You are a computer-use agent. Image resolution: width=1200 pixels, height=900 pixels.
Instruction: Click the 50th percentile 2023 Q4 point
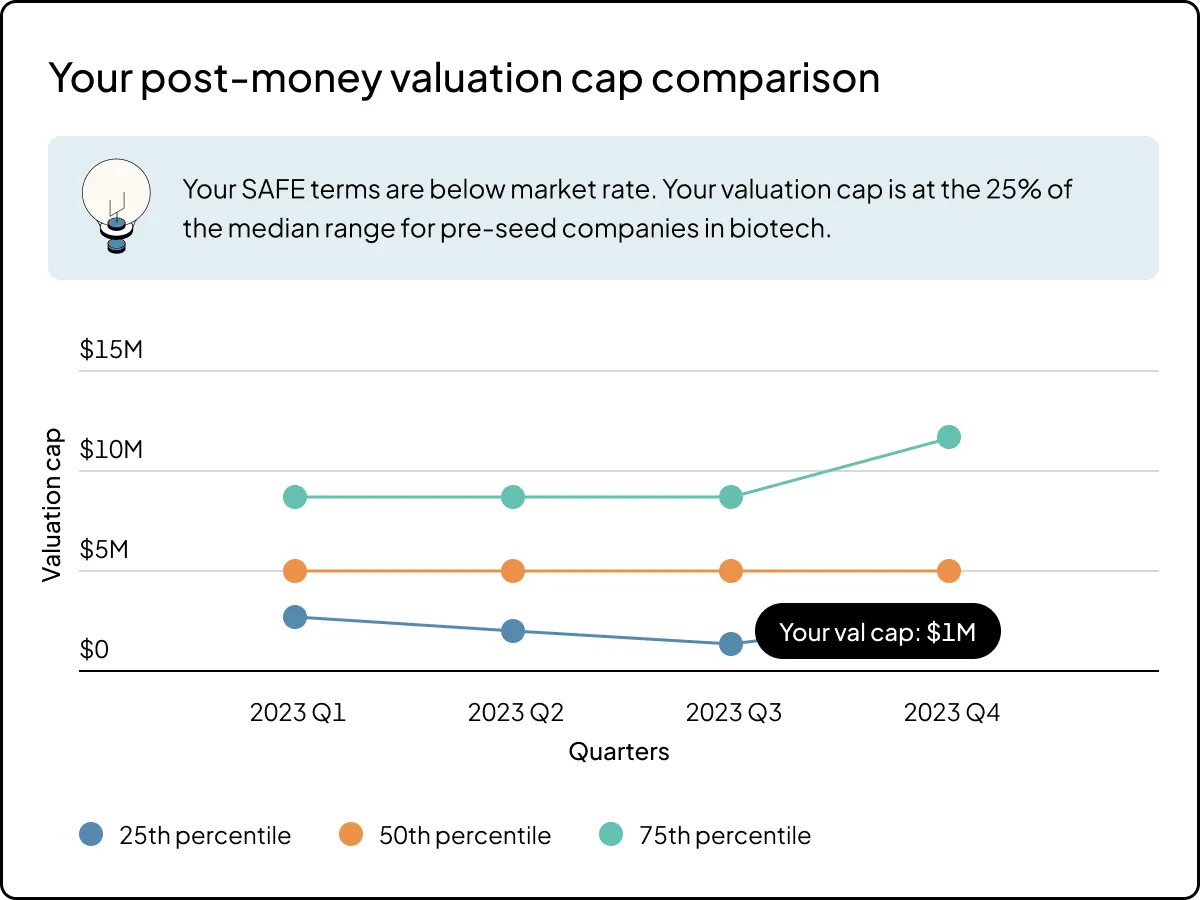949,571
